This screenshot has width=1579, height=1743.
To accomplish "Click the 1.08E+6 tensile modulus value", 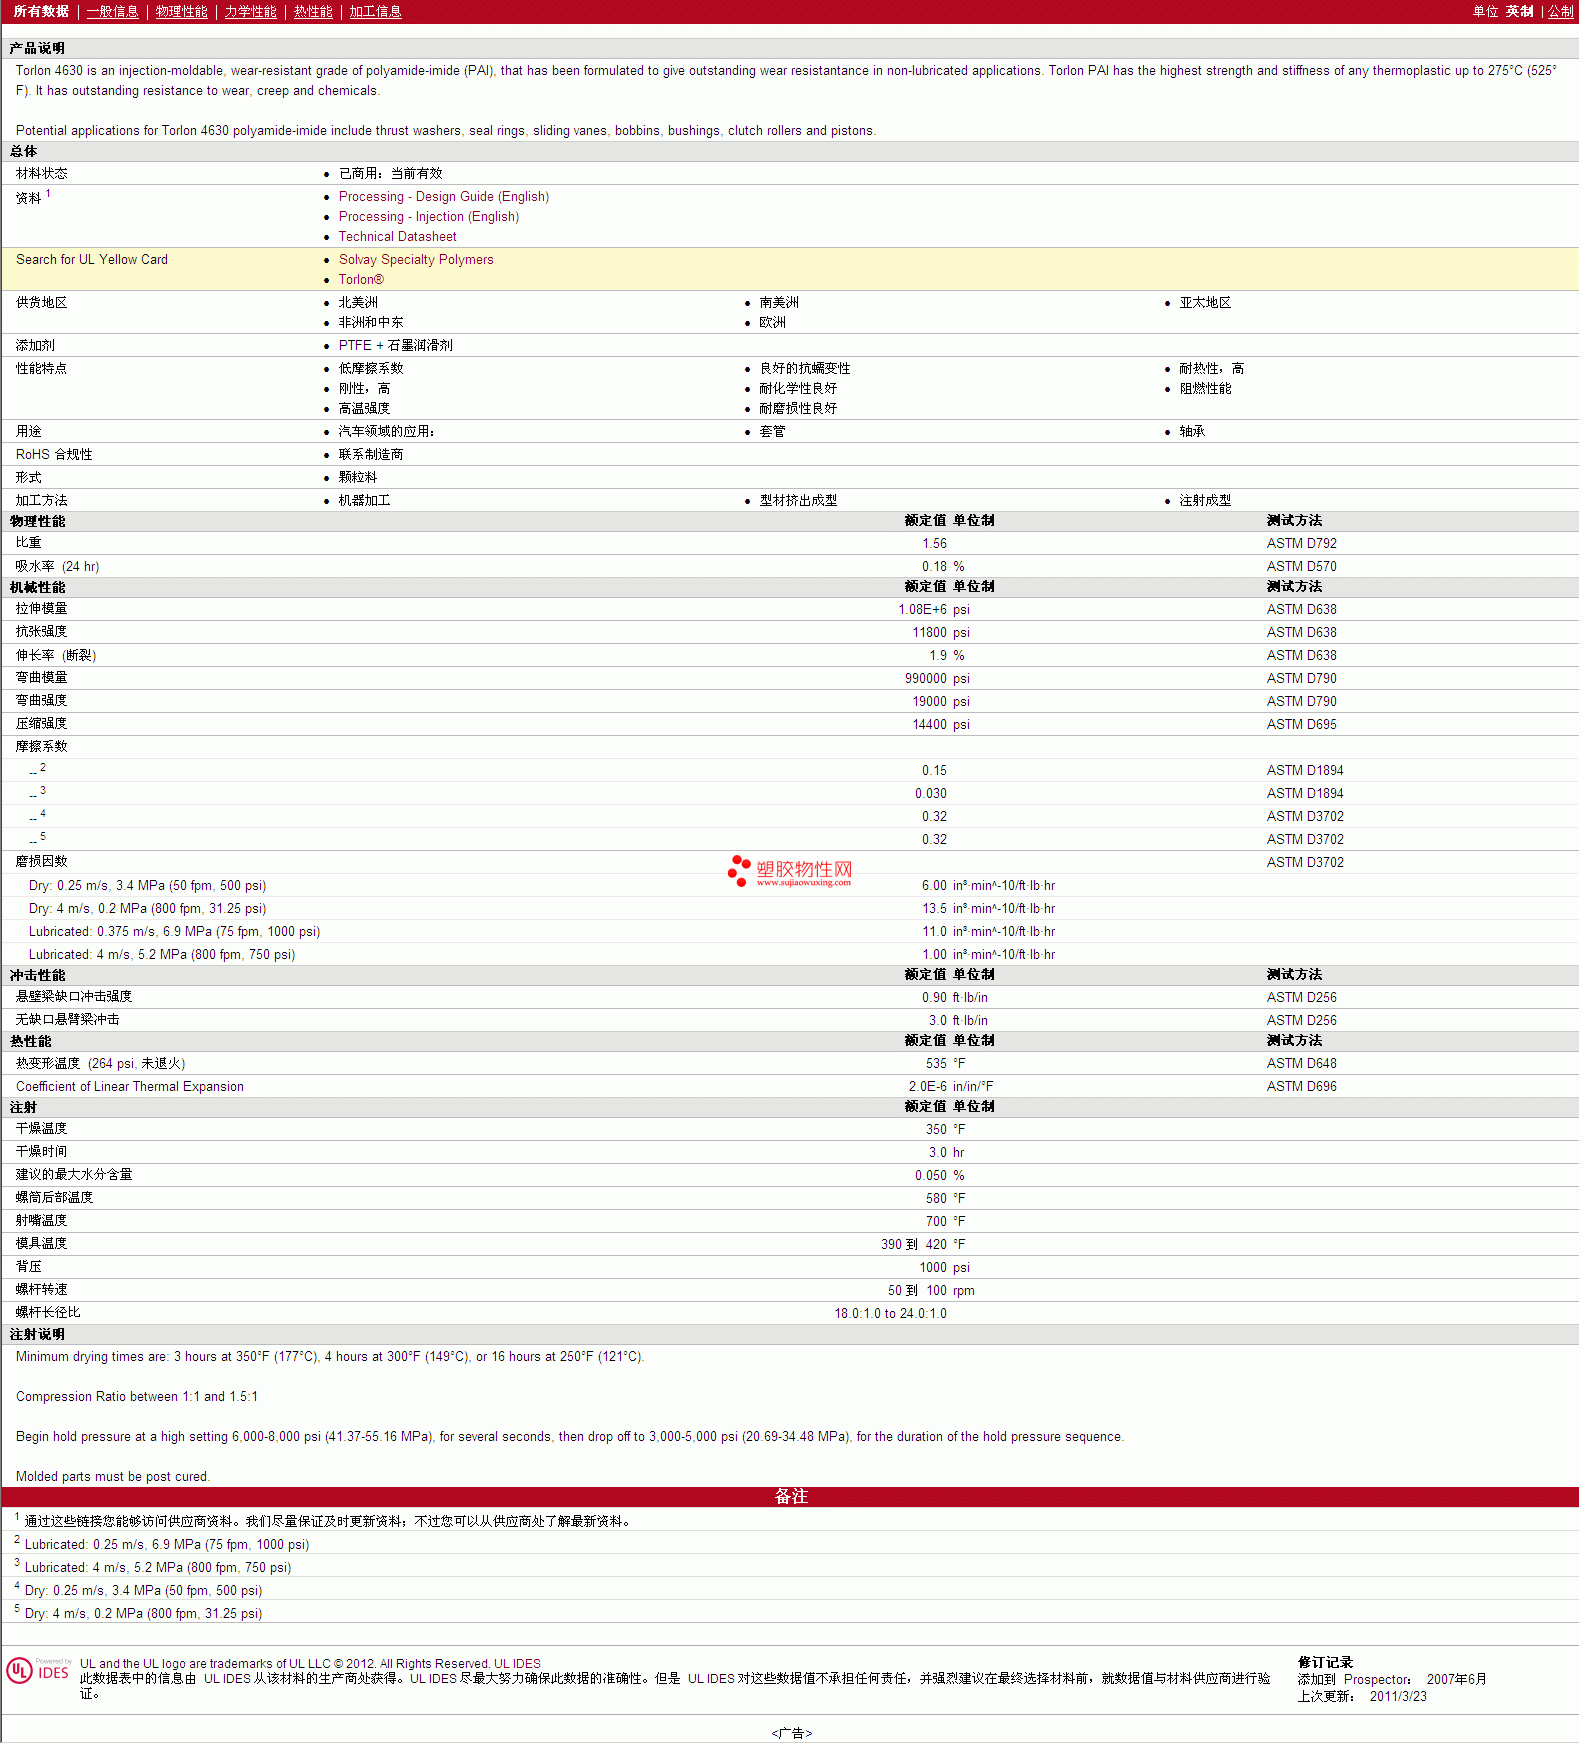I will [923, 610].
